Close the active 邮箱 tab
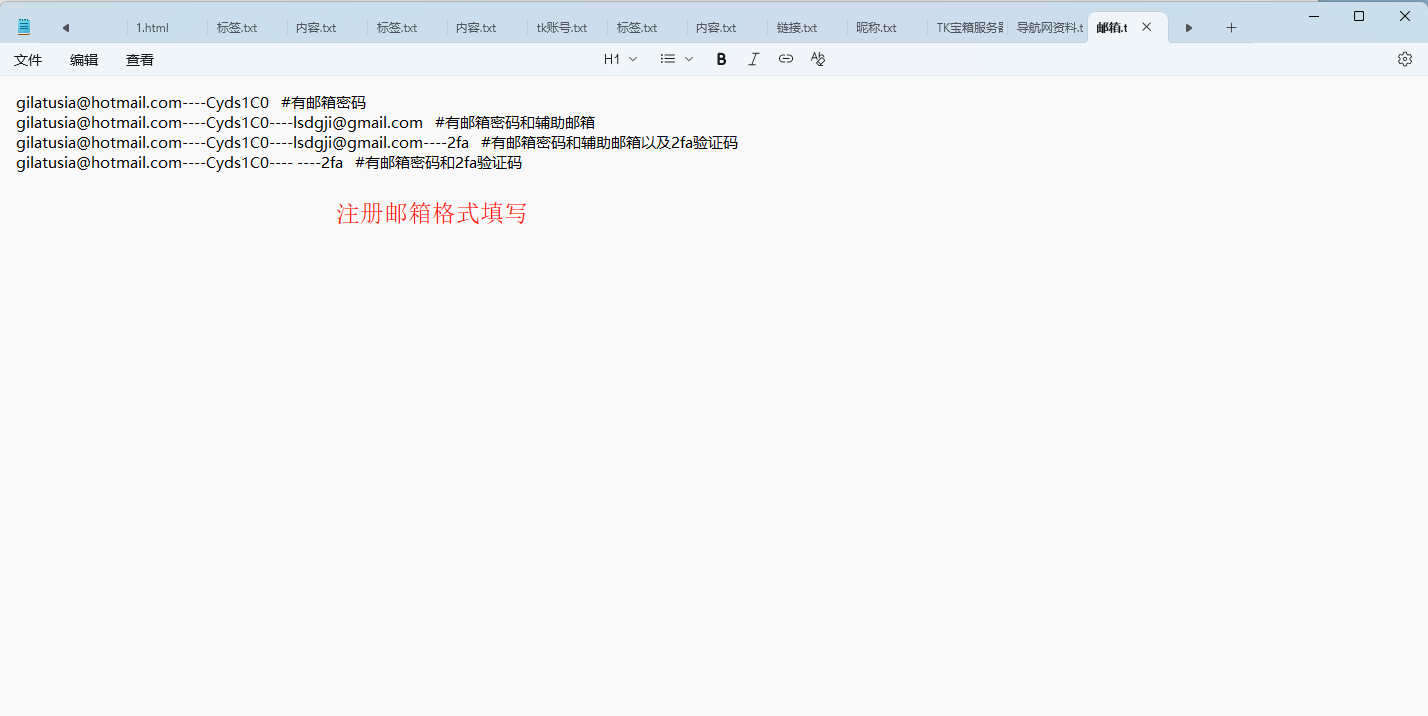This screenshot has width=1428, height=716. (1147, 27)
